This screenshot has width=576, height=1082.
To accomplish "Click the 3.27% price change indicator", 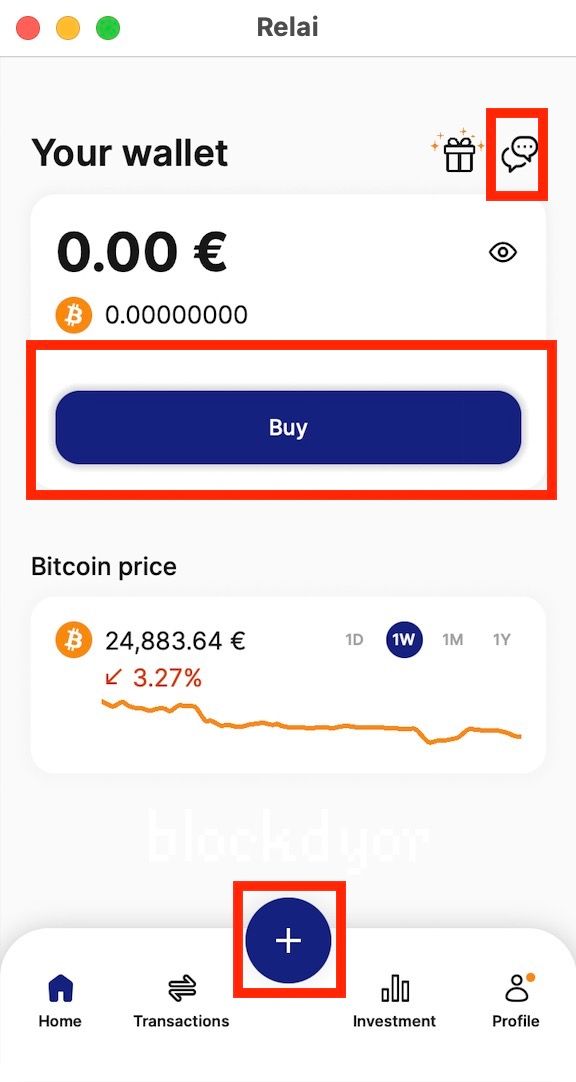I will 153,678.
